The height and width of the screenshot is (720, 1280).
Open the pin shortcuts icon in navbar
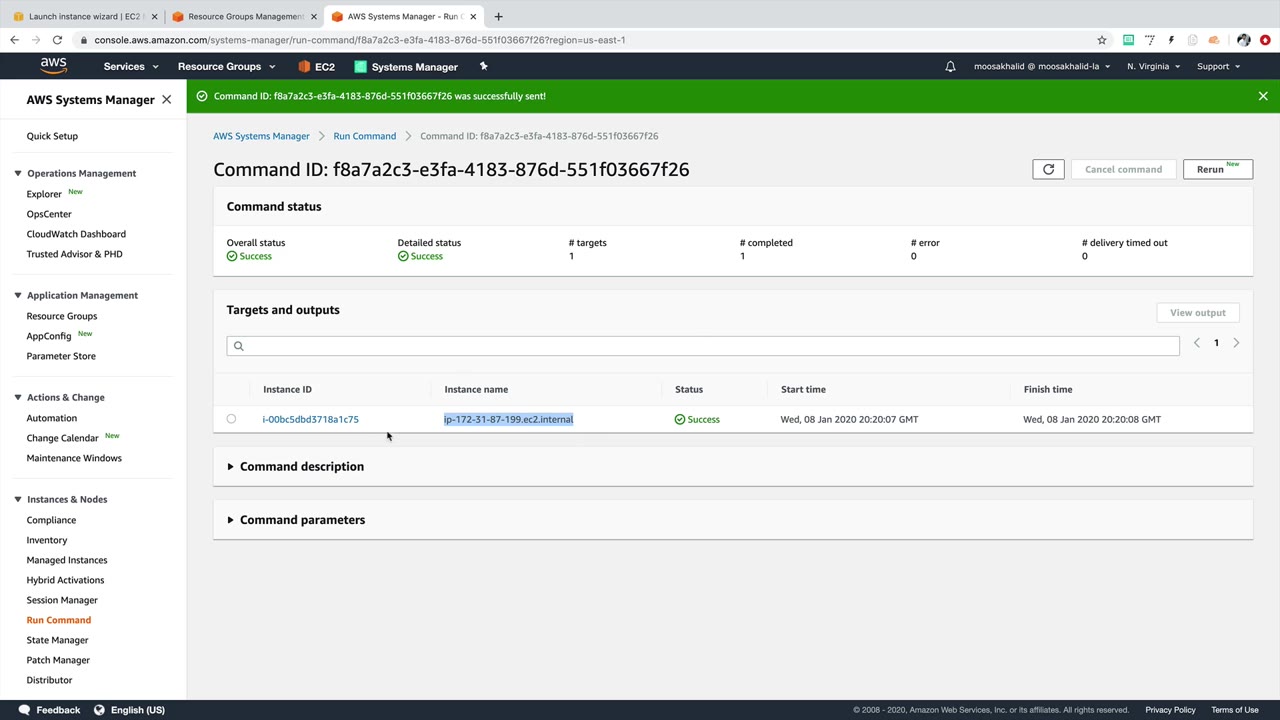(x=483, y=66)
